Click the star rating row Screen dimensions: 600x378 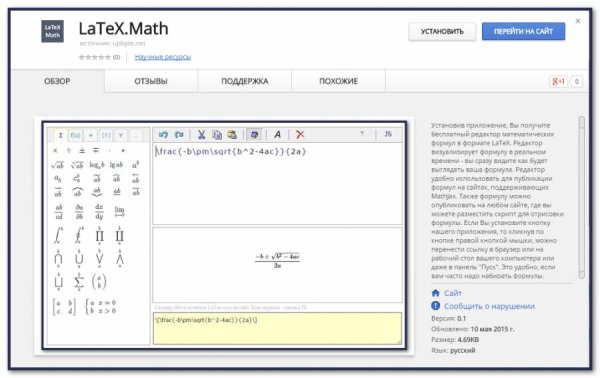click(95, 57)
